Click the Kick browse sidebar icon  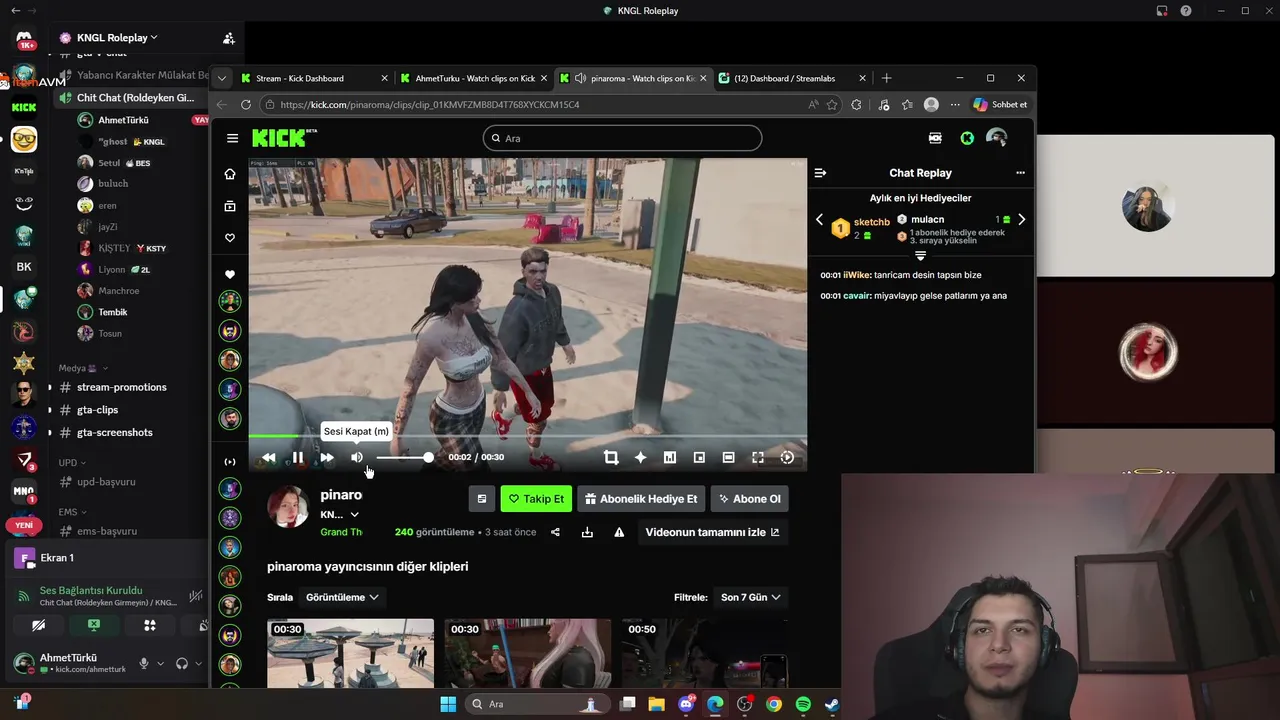(x=230, y=206)
